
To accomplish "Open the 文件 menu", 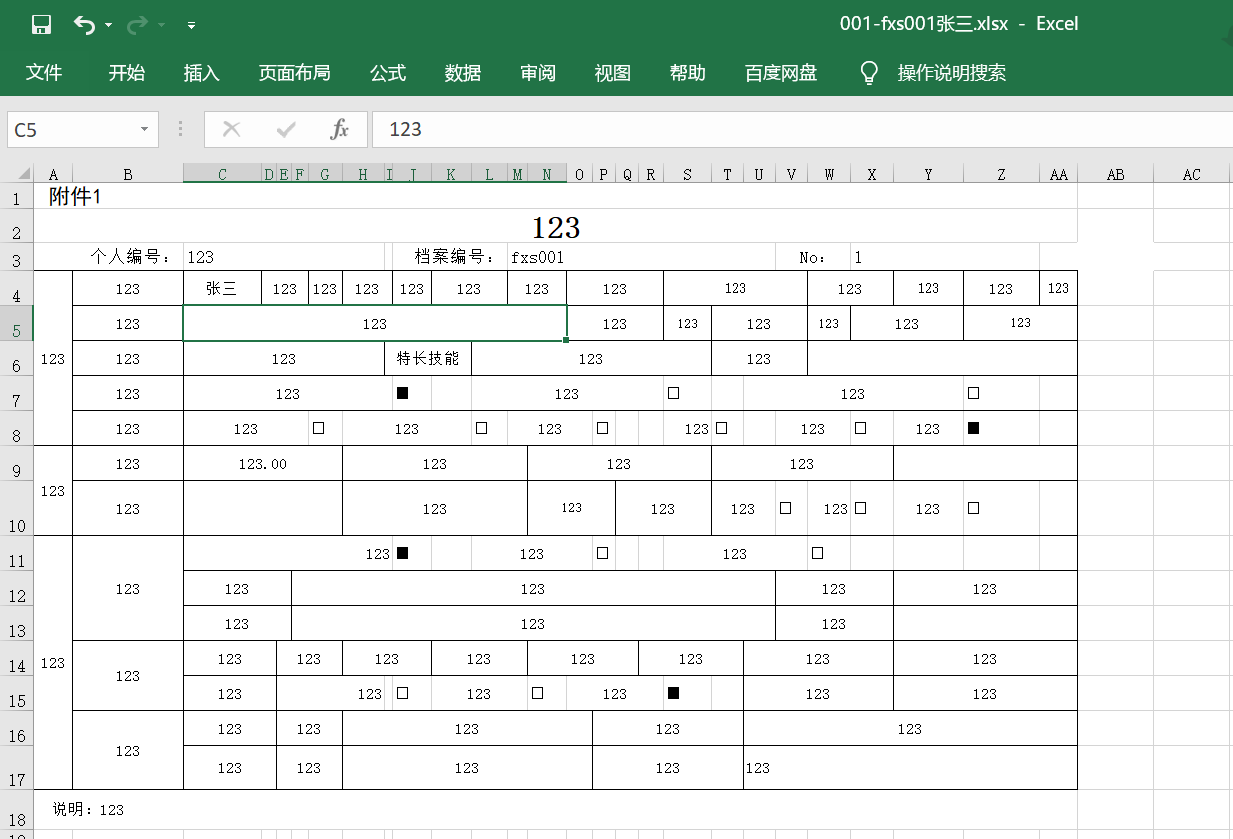I will coord(44,73).
